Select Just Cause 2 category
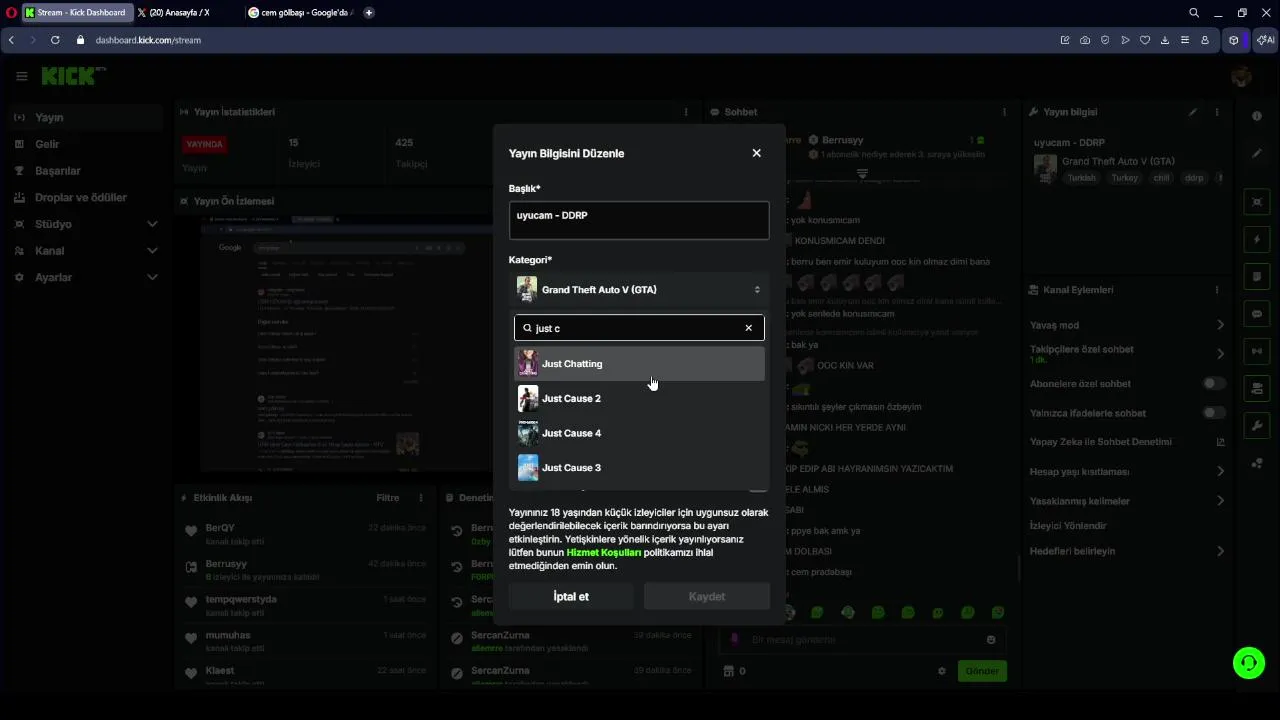This screenshot has width=1280, height=720. (x=639, y=398)
